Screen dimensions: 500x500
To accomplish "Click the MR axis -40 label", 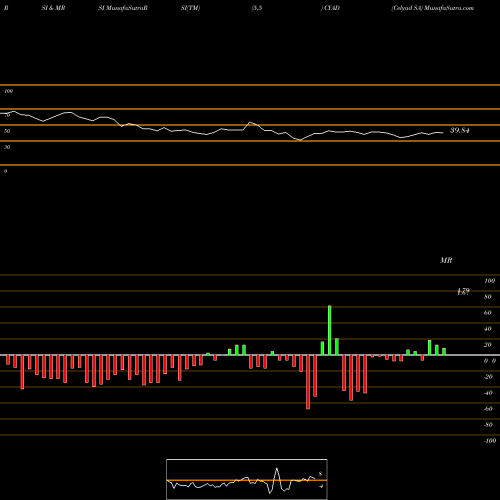I will [x=488, y=393].
